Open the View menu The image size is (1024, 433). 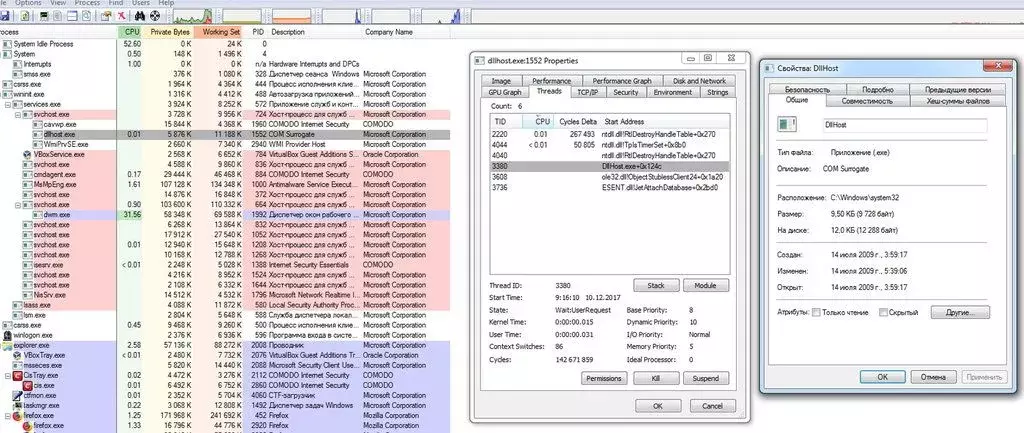click(58, 3)
